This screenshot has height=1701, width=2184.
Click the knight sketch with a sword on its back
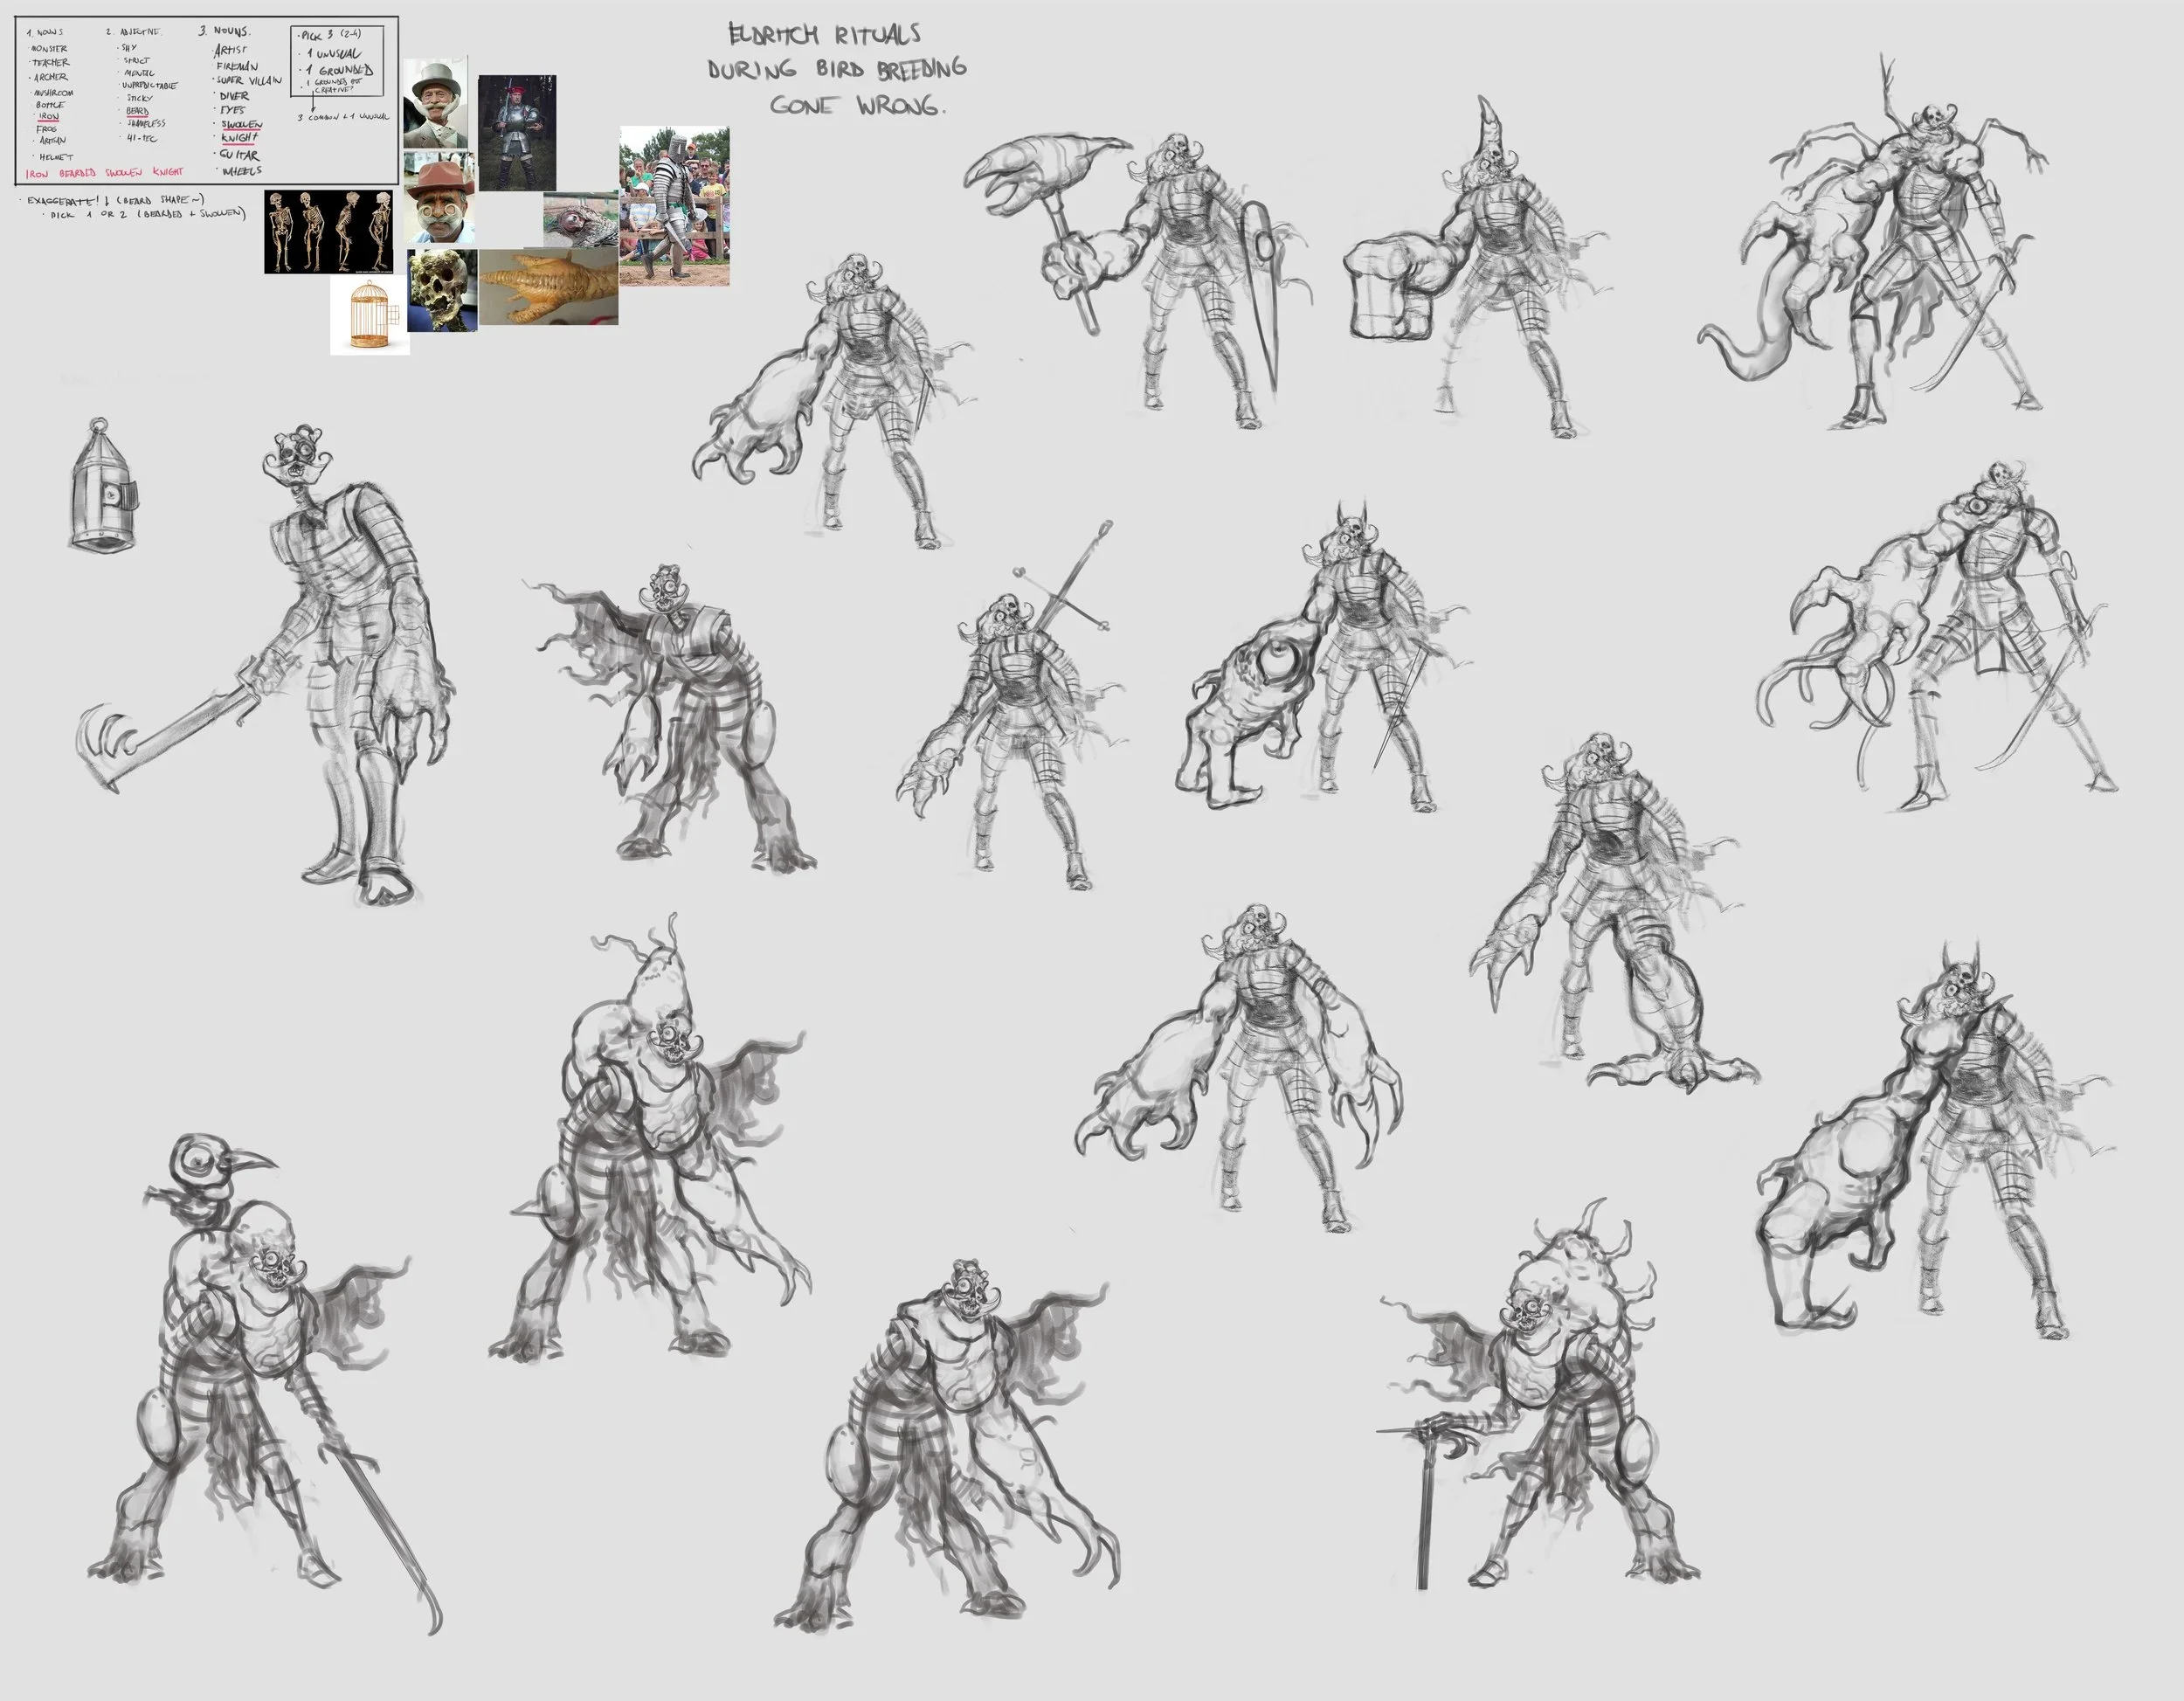[1013, 706]
